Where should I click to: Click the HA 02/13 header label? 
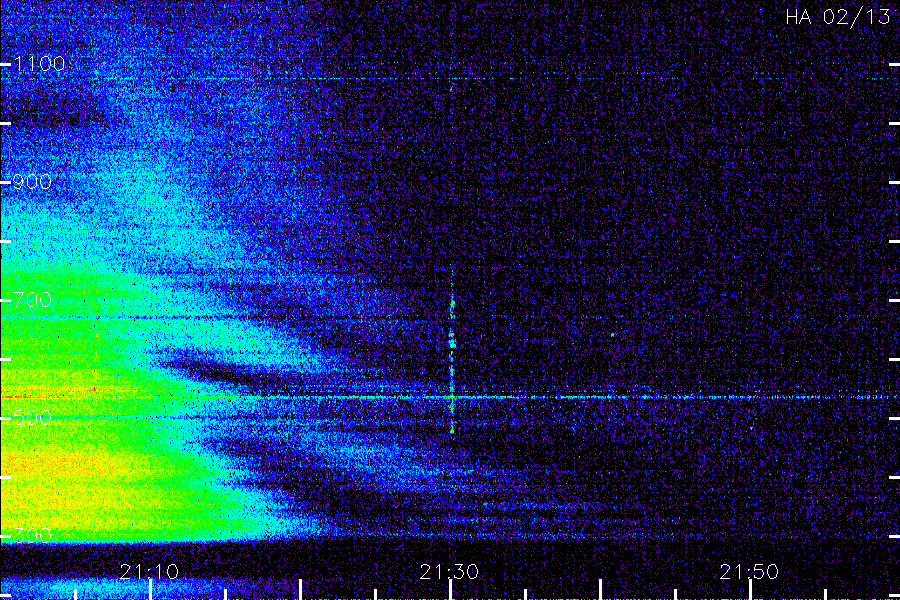point(838,17)
